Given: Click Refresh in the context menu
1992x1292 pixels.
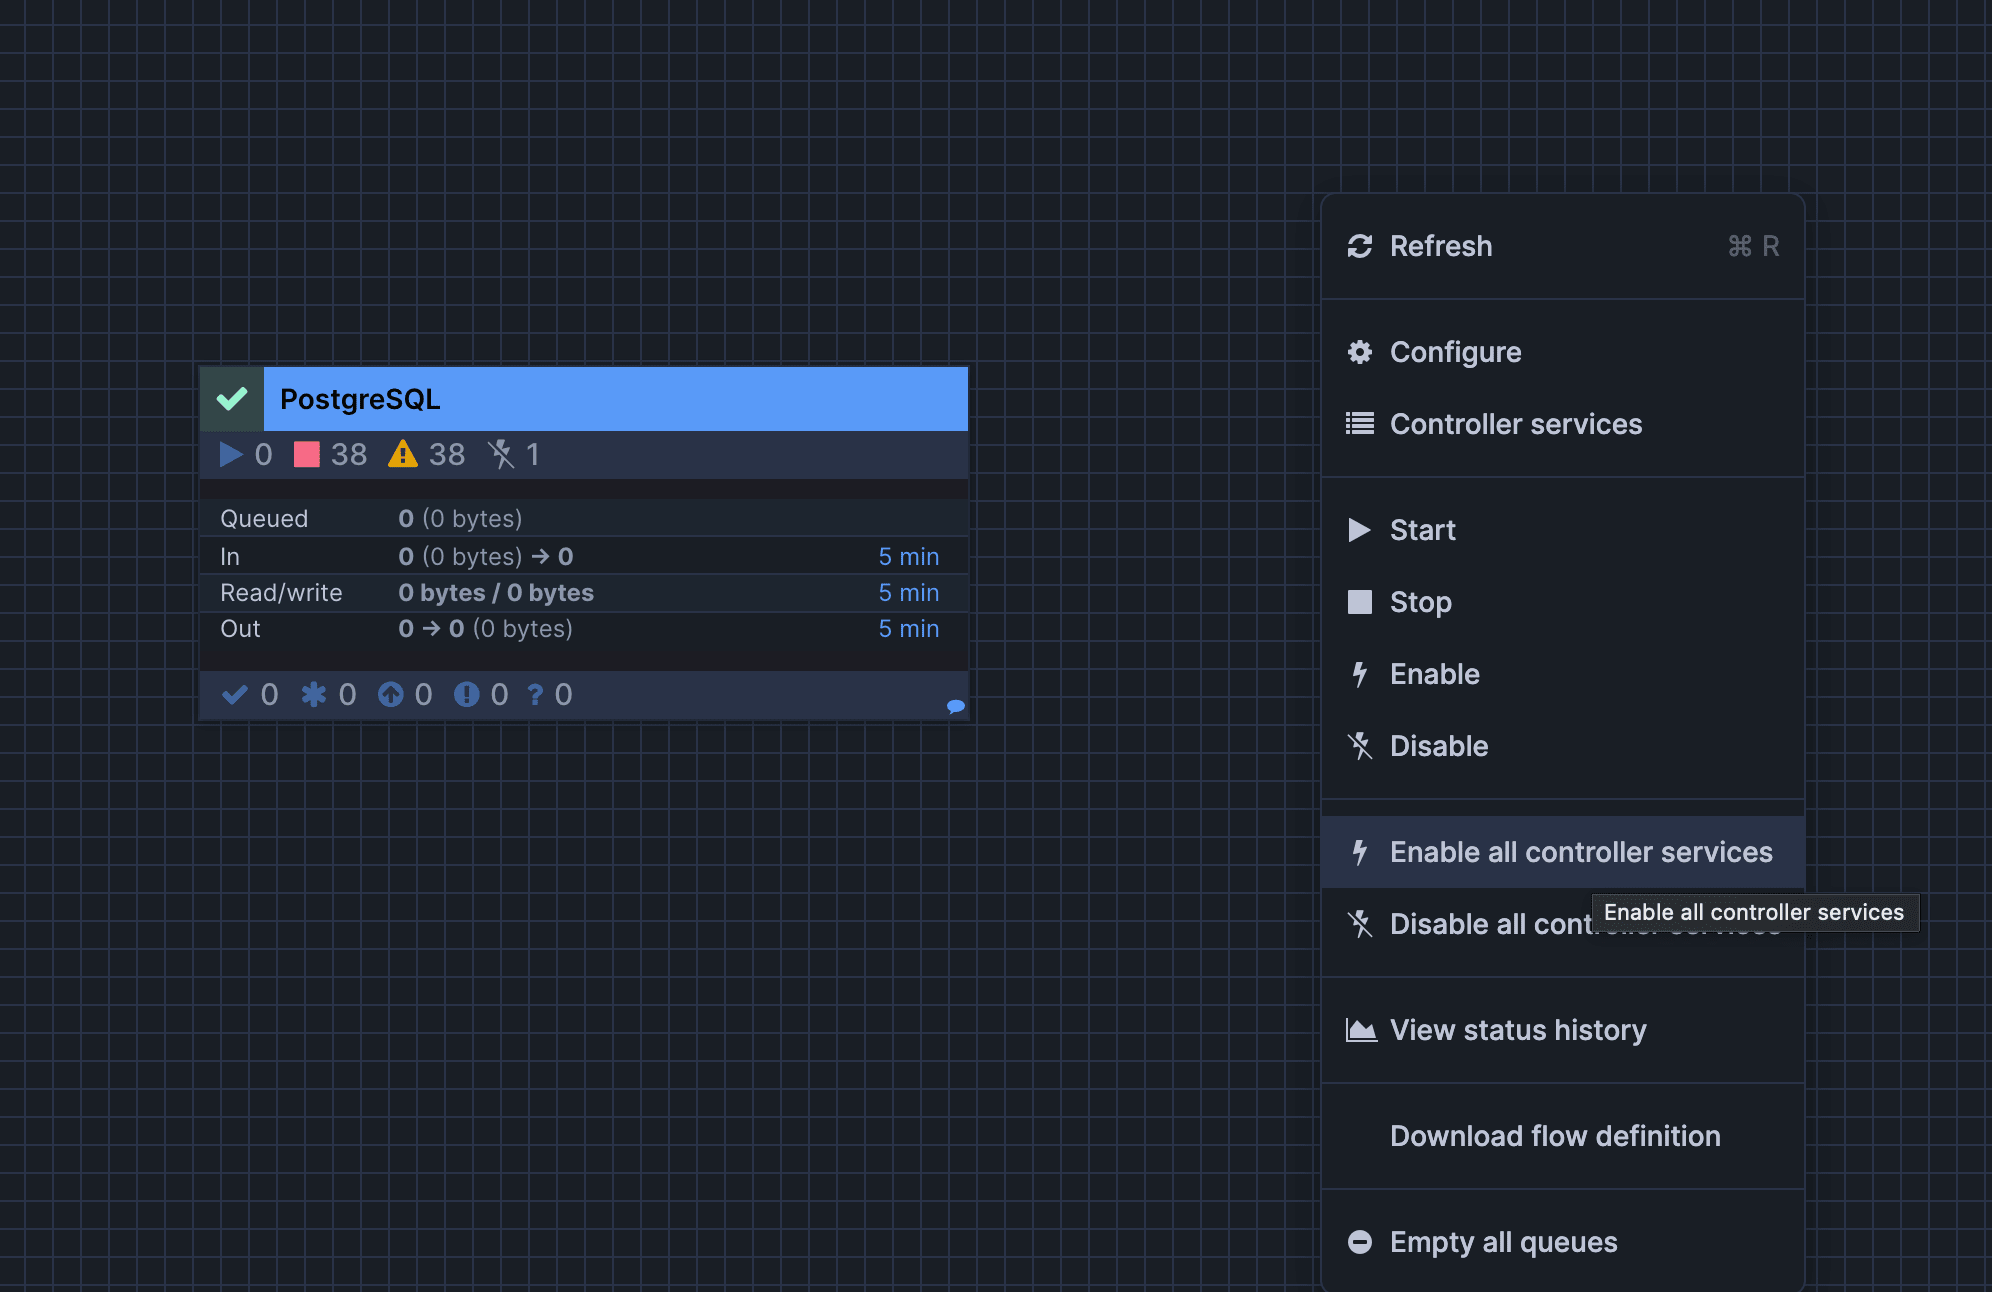Looking at the screenshot, I should pos(1563,246).
